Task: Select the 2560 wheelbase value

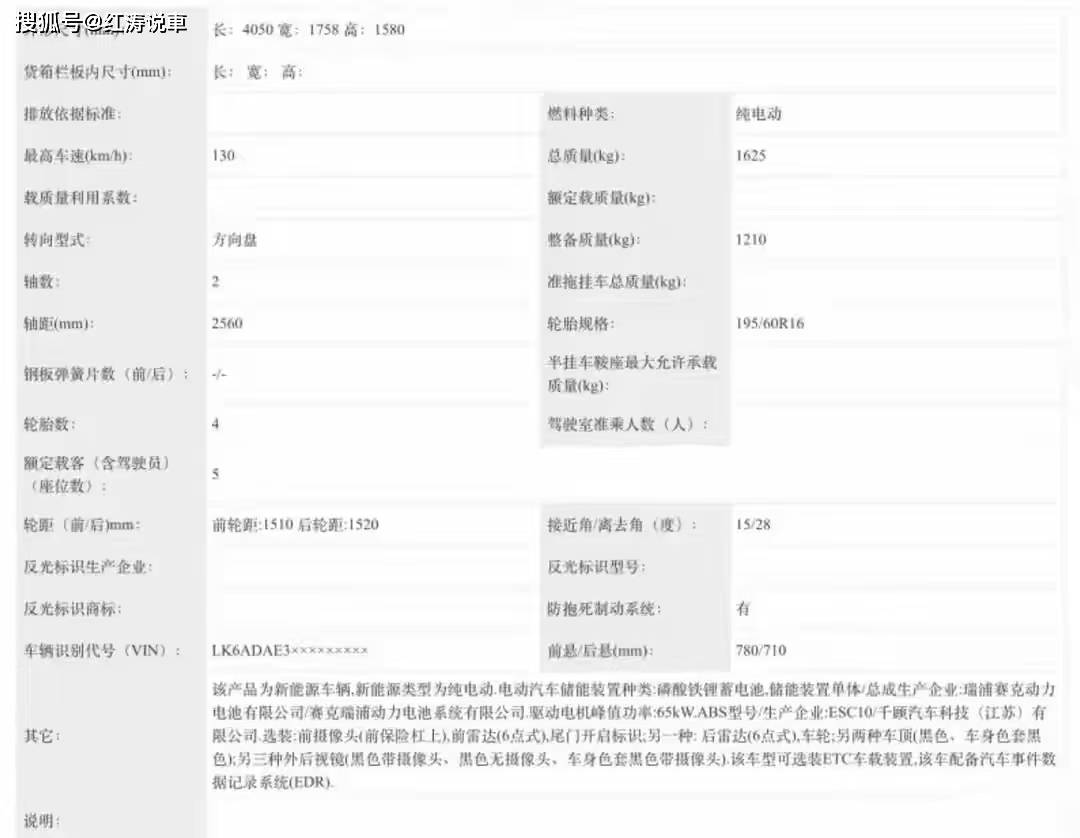Action: pos(227,324)
